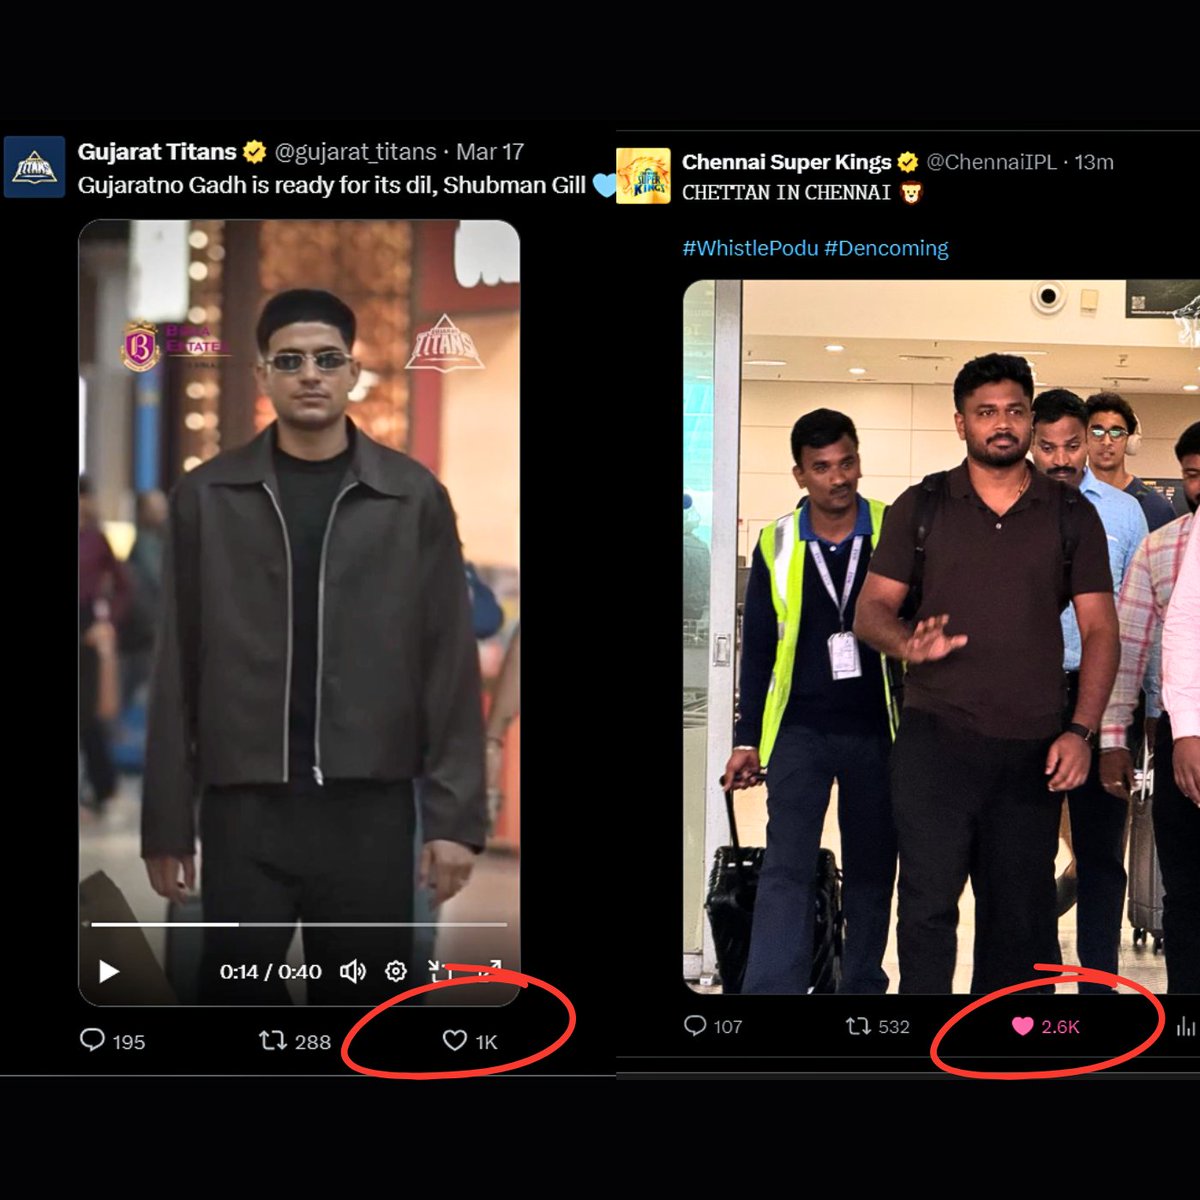The image size is (1200, 1200).
Task: Like the Gujarat Titans video tweet
Action: point(455,1042)
